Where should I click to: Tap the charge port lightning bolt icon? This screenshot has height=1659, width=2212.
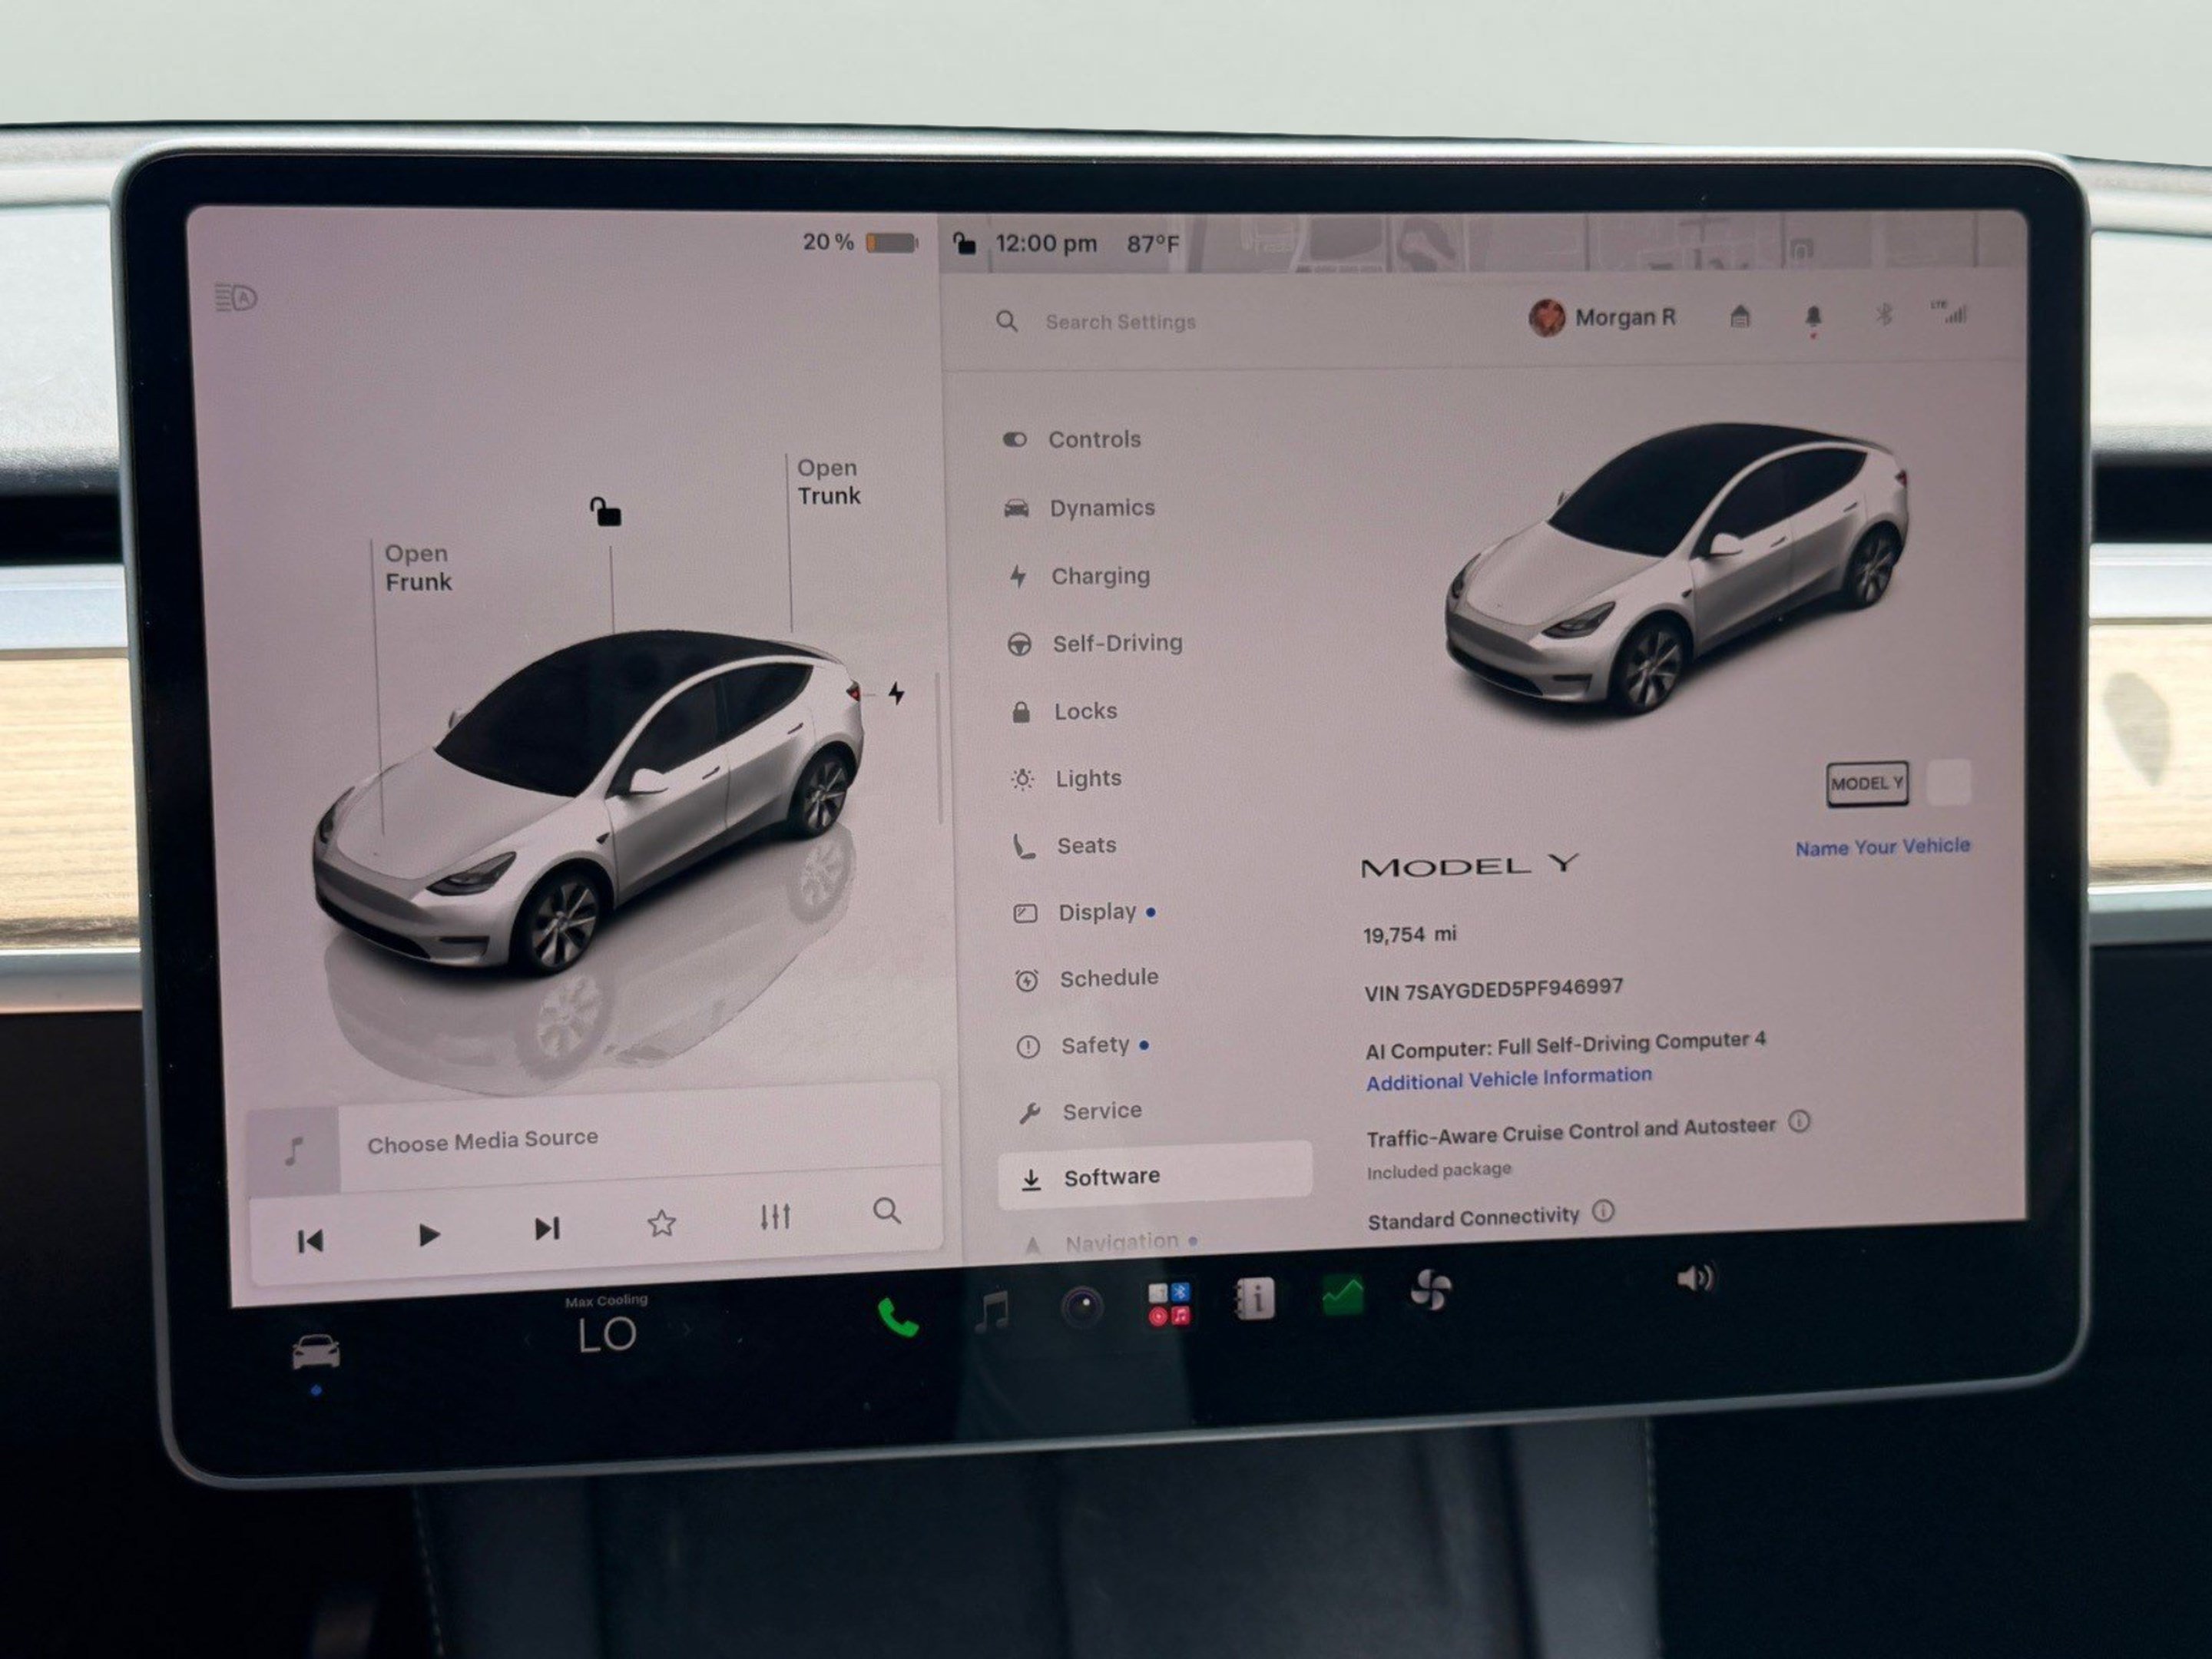coord(896,693)
